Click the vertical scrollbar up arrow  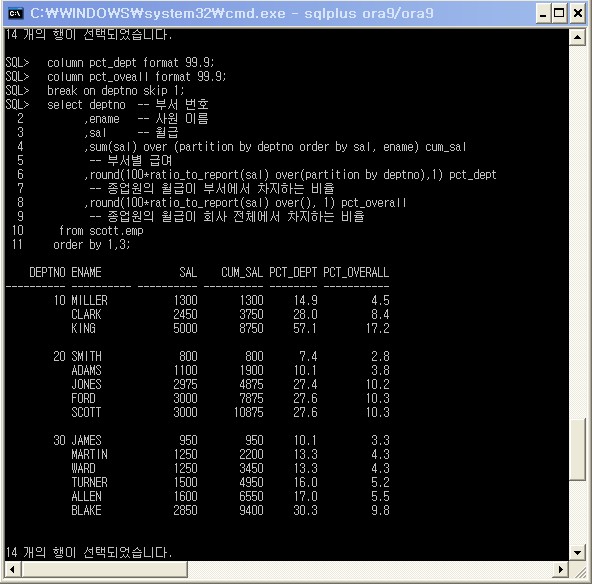click(577, 37)
